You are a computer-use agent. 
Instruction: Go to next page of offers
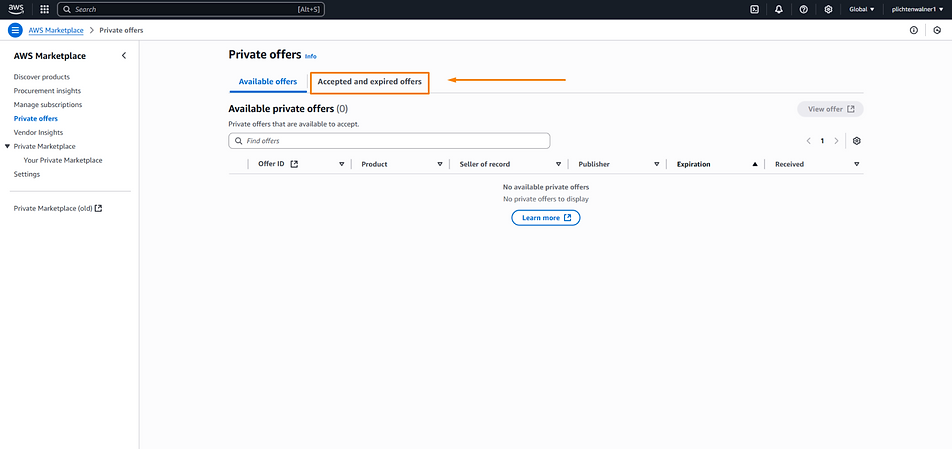[x=836, y=141]
